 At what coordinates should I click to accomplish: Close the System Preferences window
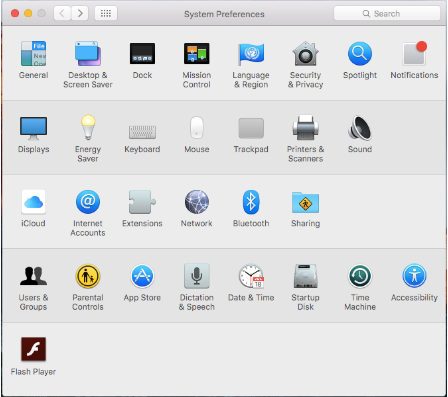[x=15, y=13]
